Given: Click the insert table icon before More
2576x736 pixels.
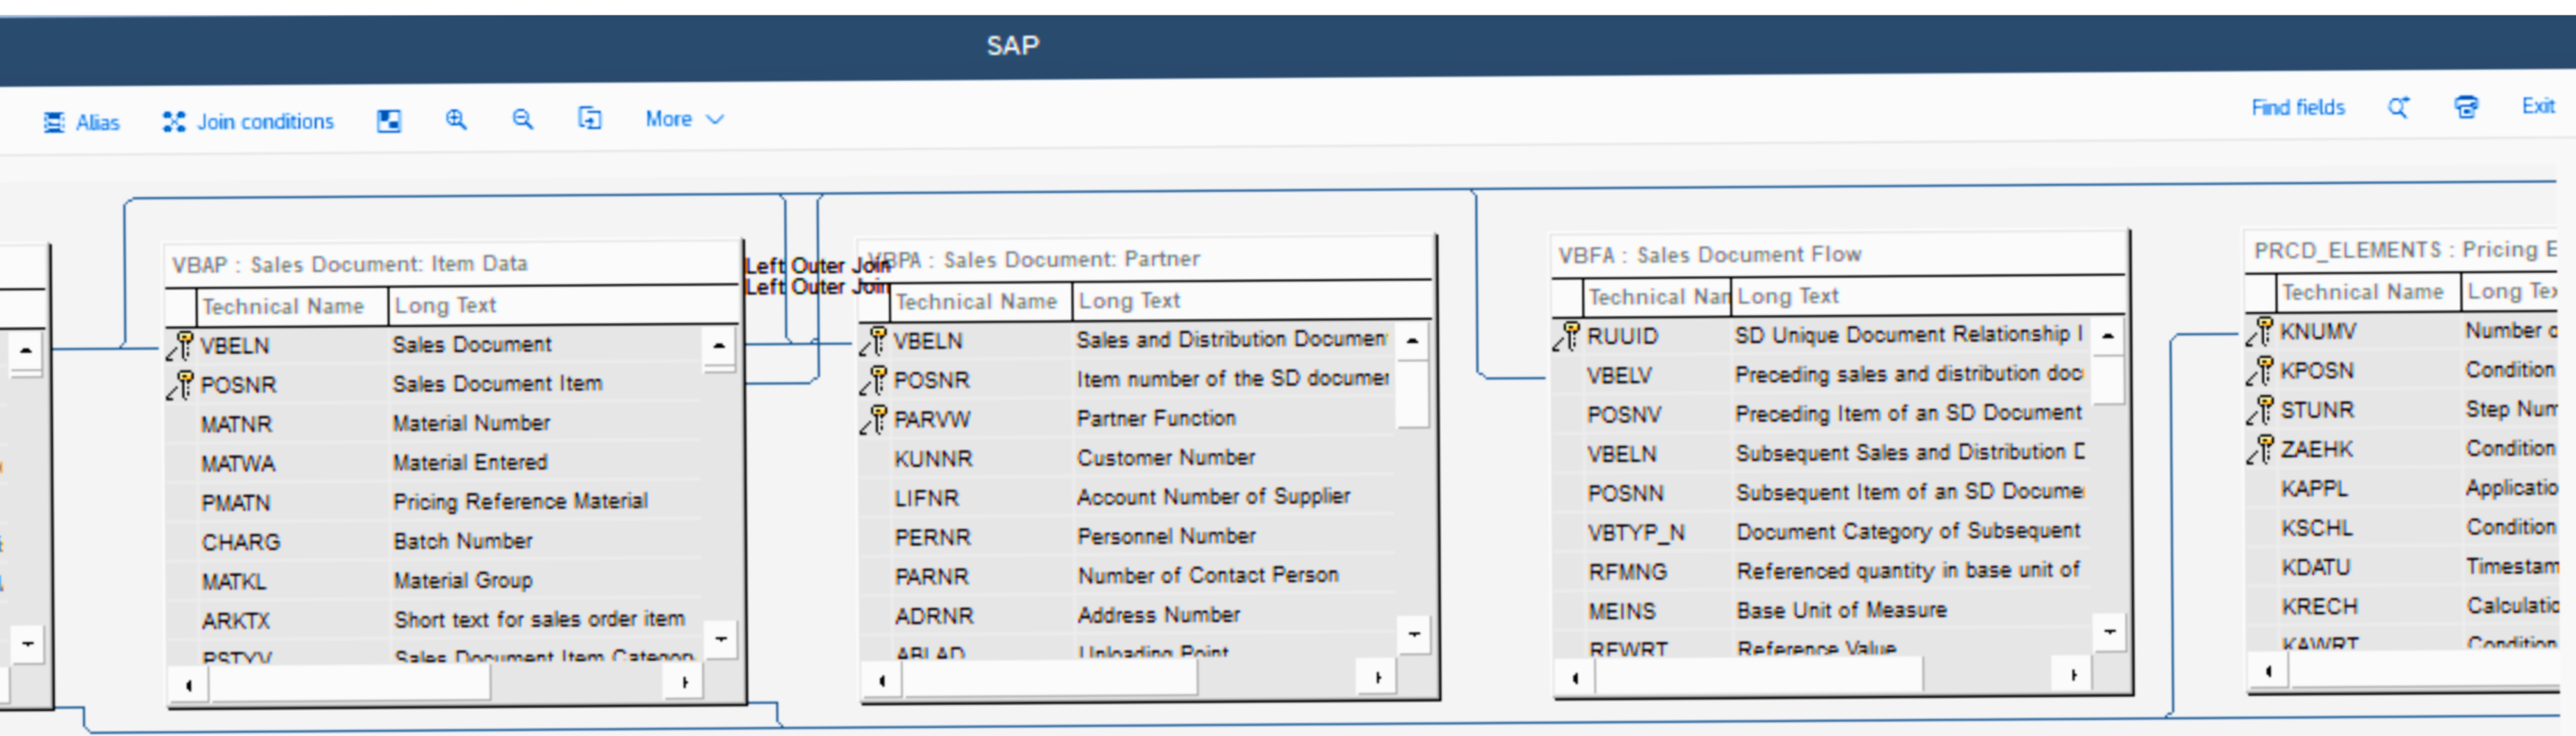Looking at the screenshot, I should click(590, 119).
